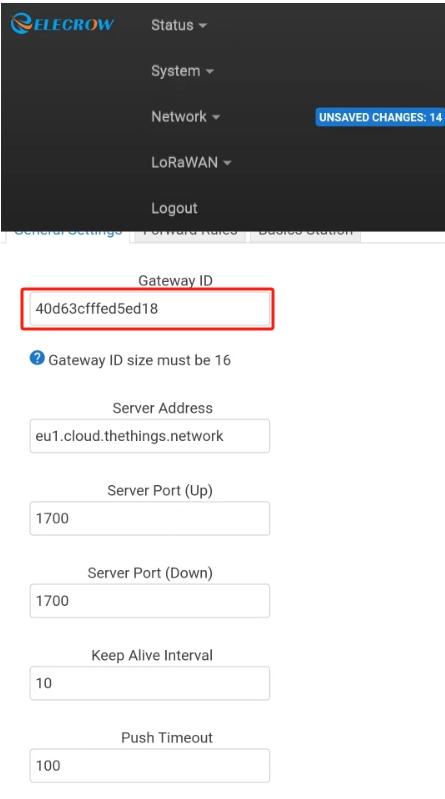Click the Push Timeout input field
Screen dimensions: 445x799
[150, 765]
